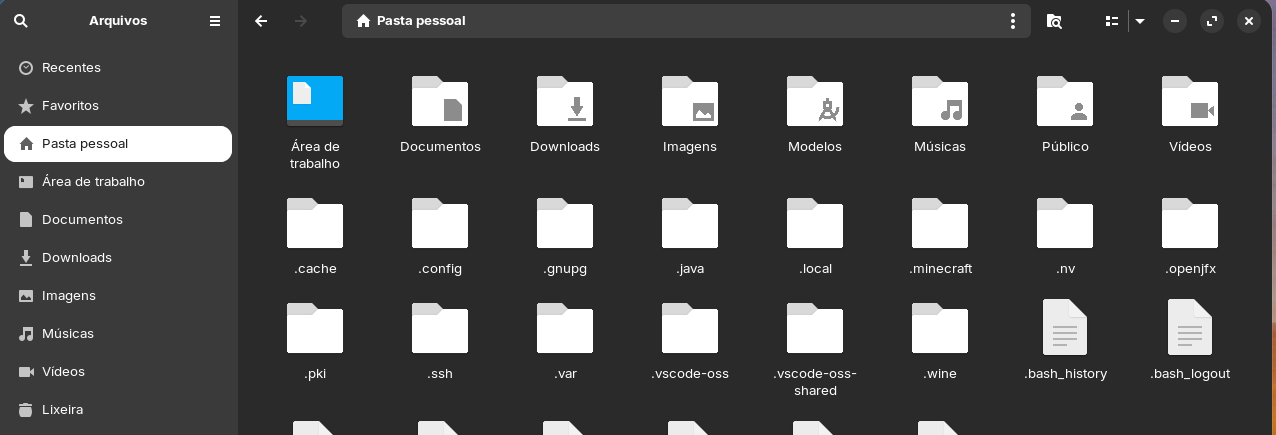Minimize the Arquivos window
Screen dimensions: 1276x435
tap(1175, 20)
